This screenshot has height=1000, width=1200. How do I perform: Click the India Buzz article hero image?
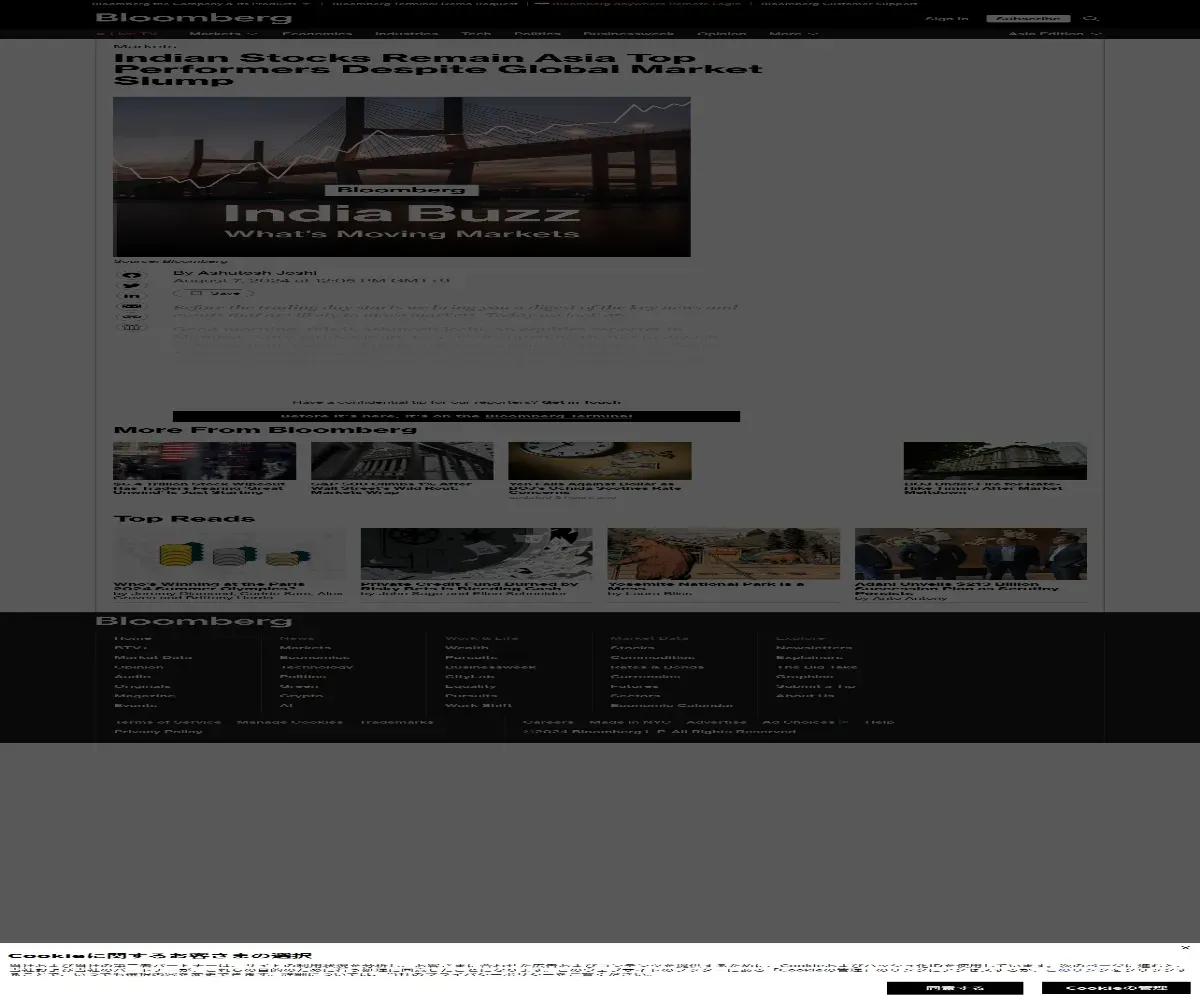pos(402,177)
